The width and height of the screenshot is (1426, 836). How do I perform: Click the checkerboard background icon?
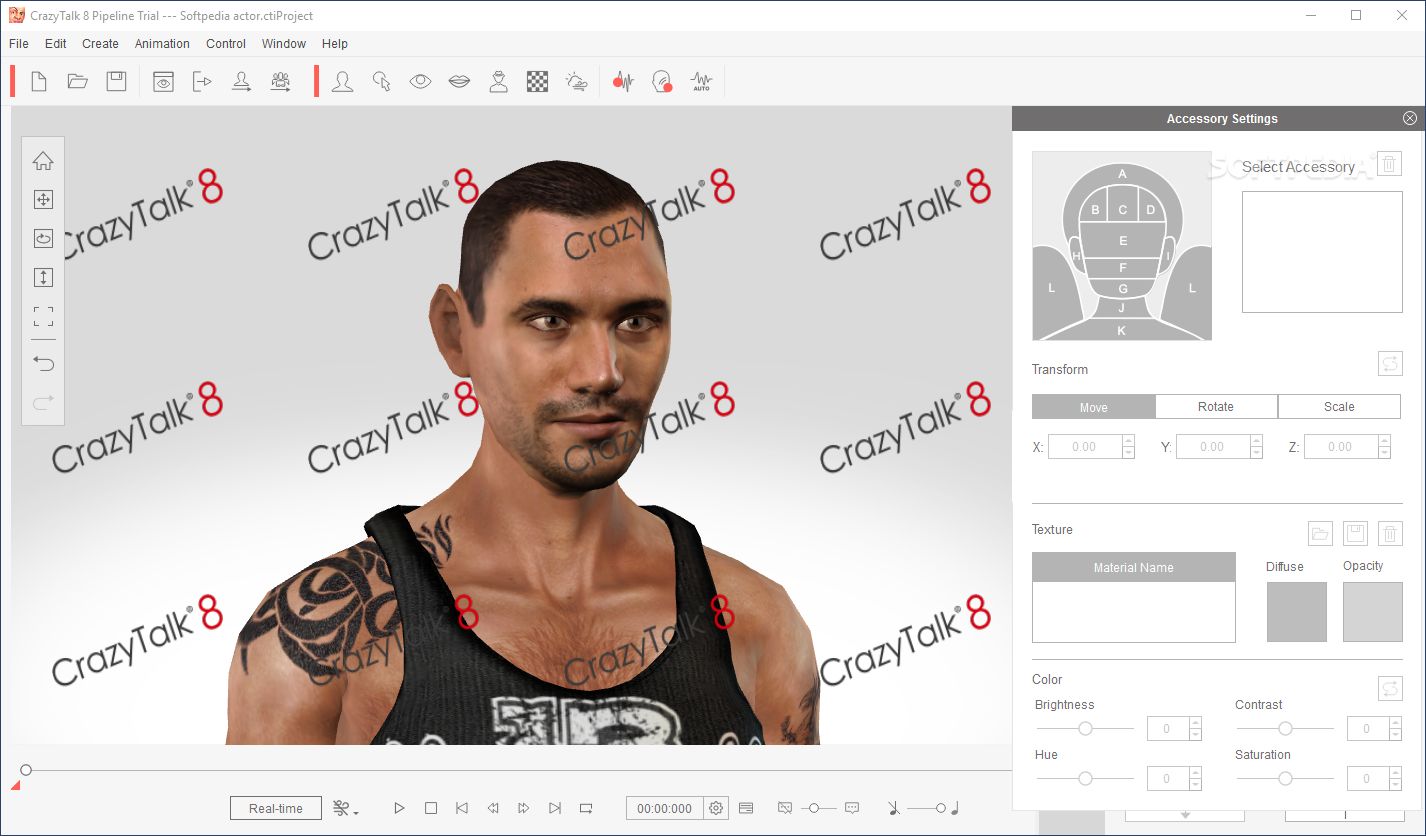[x=537, y=82]
